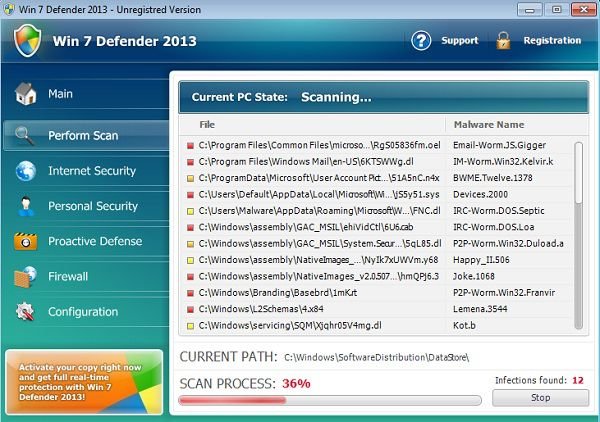
Task: Select the P2P-Worm.Win32.Franvir entry
Action: tap(504, 293)
